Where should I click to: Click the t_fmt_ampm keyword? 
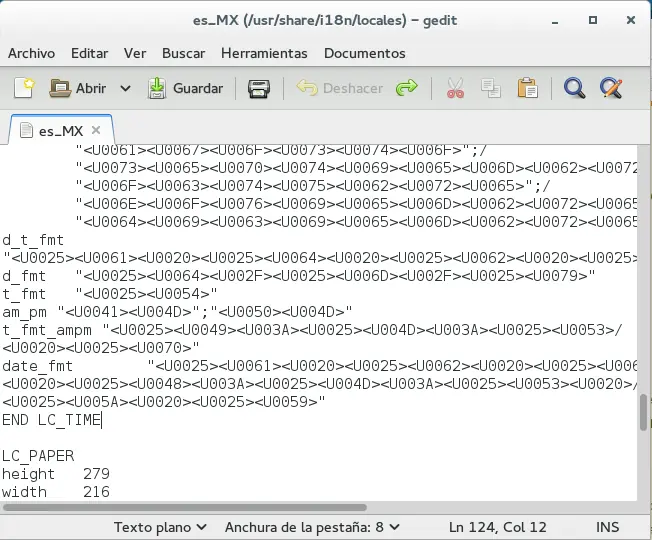[47, 330]
